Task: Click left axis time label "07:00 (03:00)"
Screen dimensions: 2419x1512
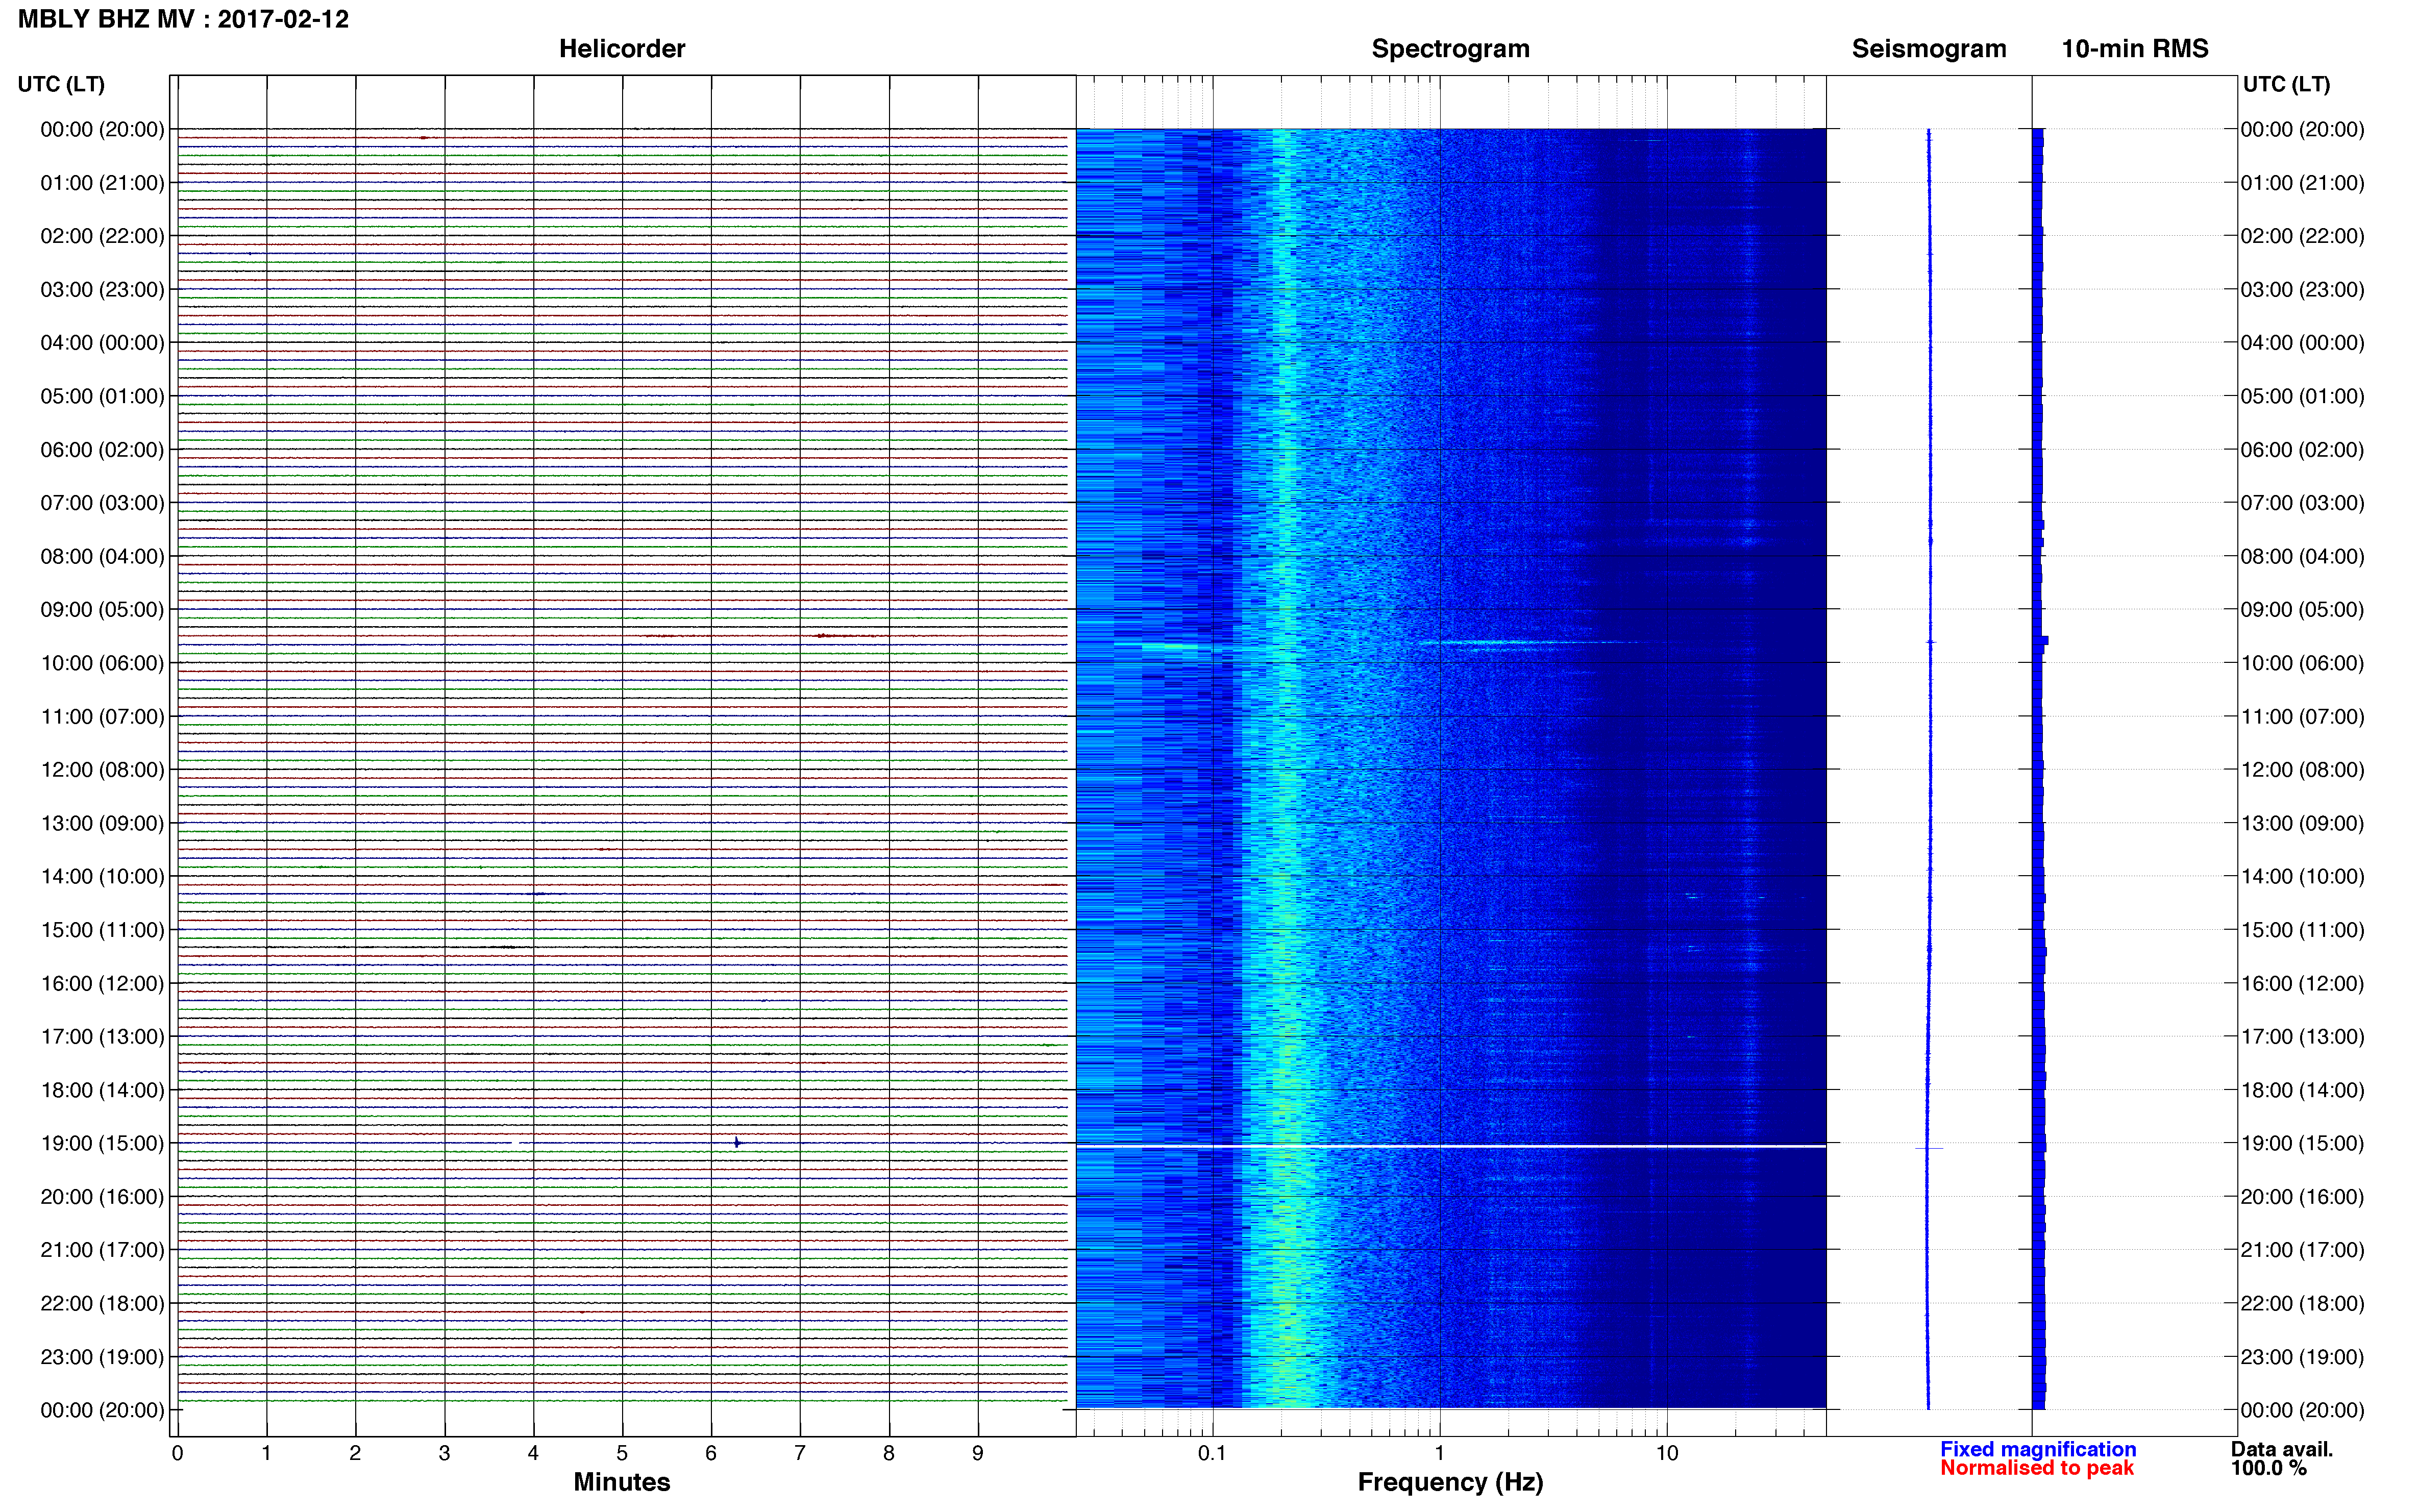Action: 102,503
